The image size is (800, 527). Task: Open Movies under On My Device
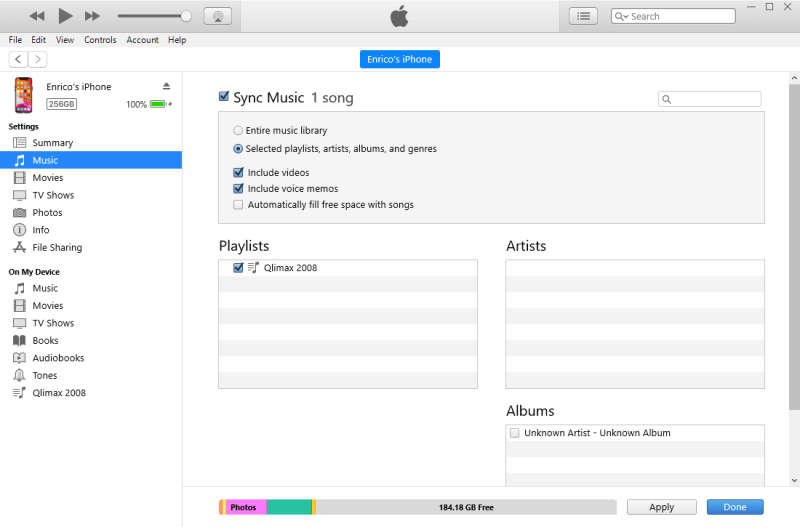tap(91, 306)
